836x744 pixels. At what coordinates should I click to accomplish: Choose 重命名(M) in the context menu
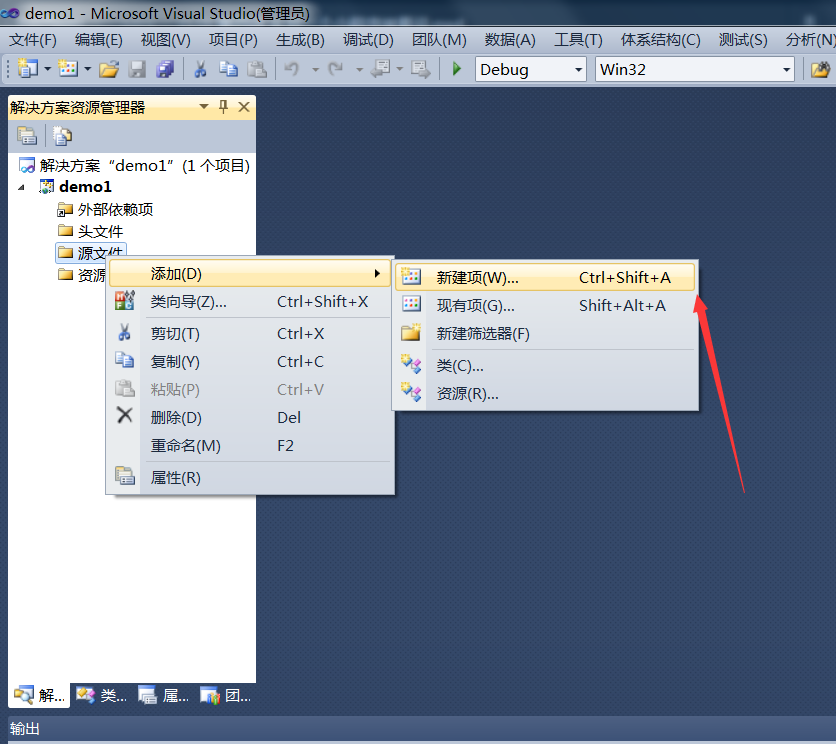tap(250, 446)
